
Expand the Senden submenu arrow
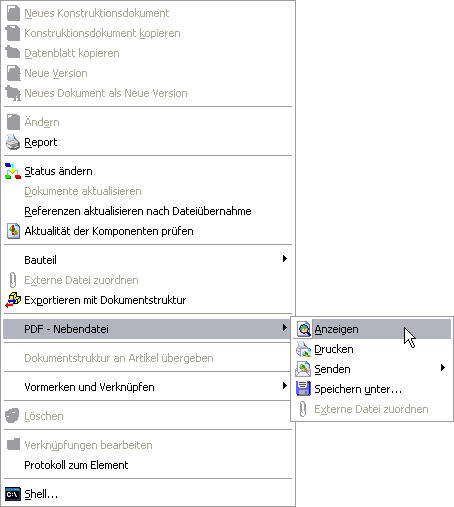[x=442, y=368]
